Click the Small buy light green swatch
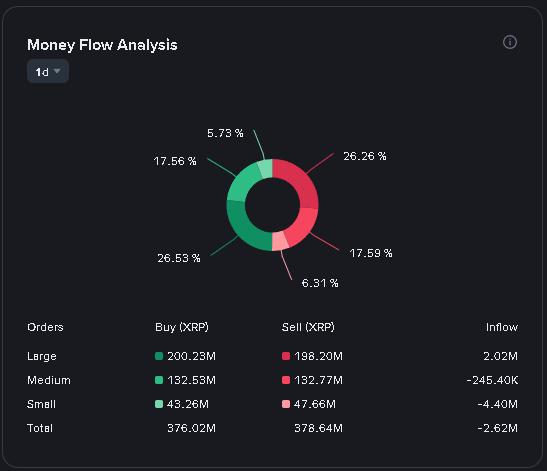Screen dimensions: 547x471 click(x=159, y=404)
